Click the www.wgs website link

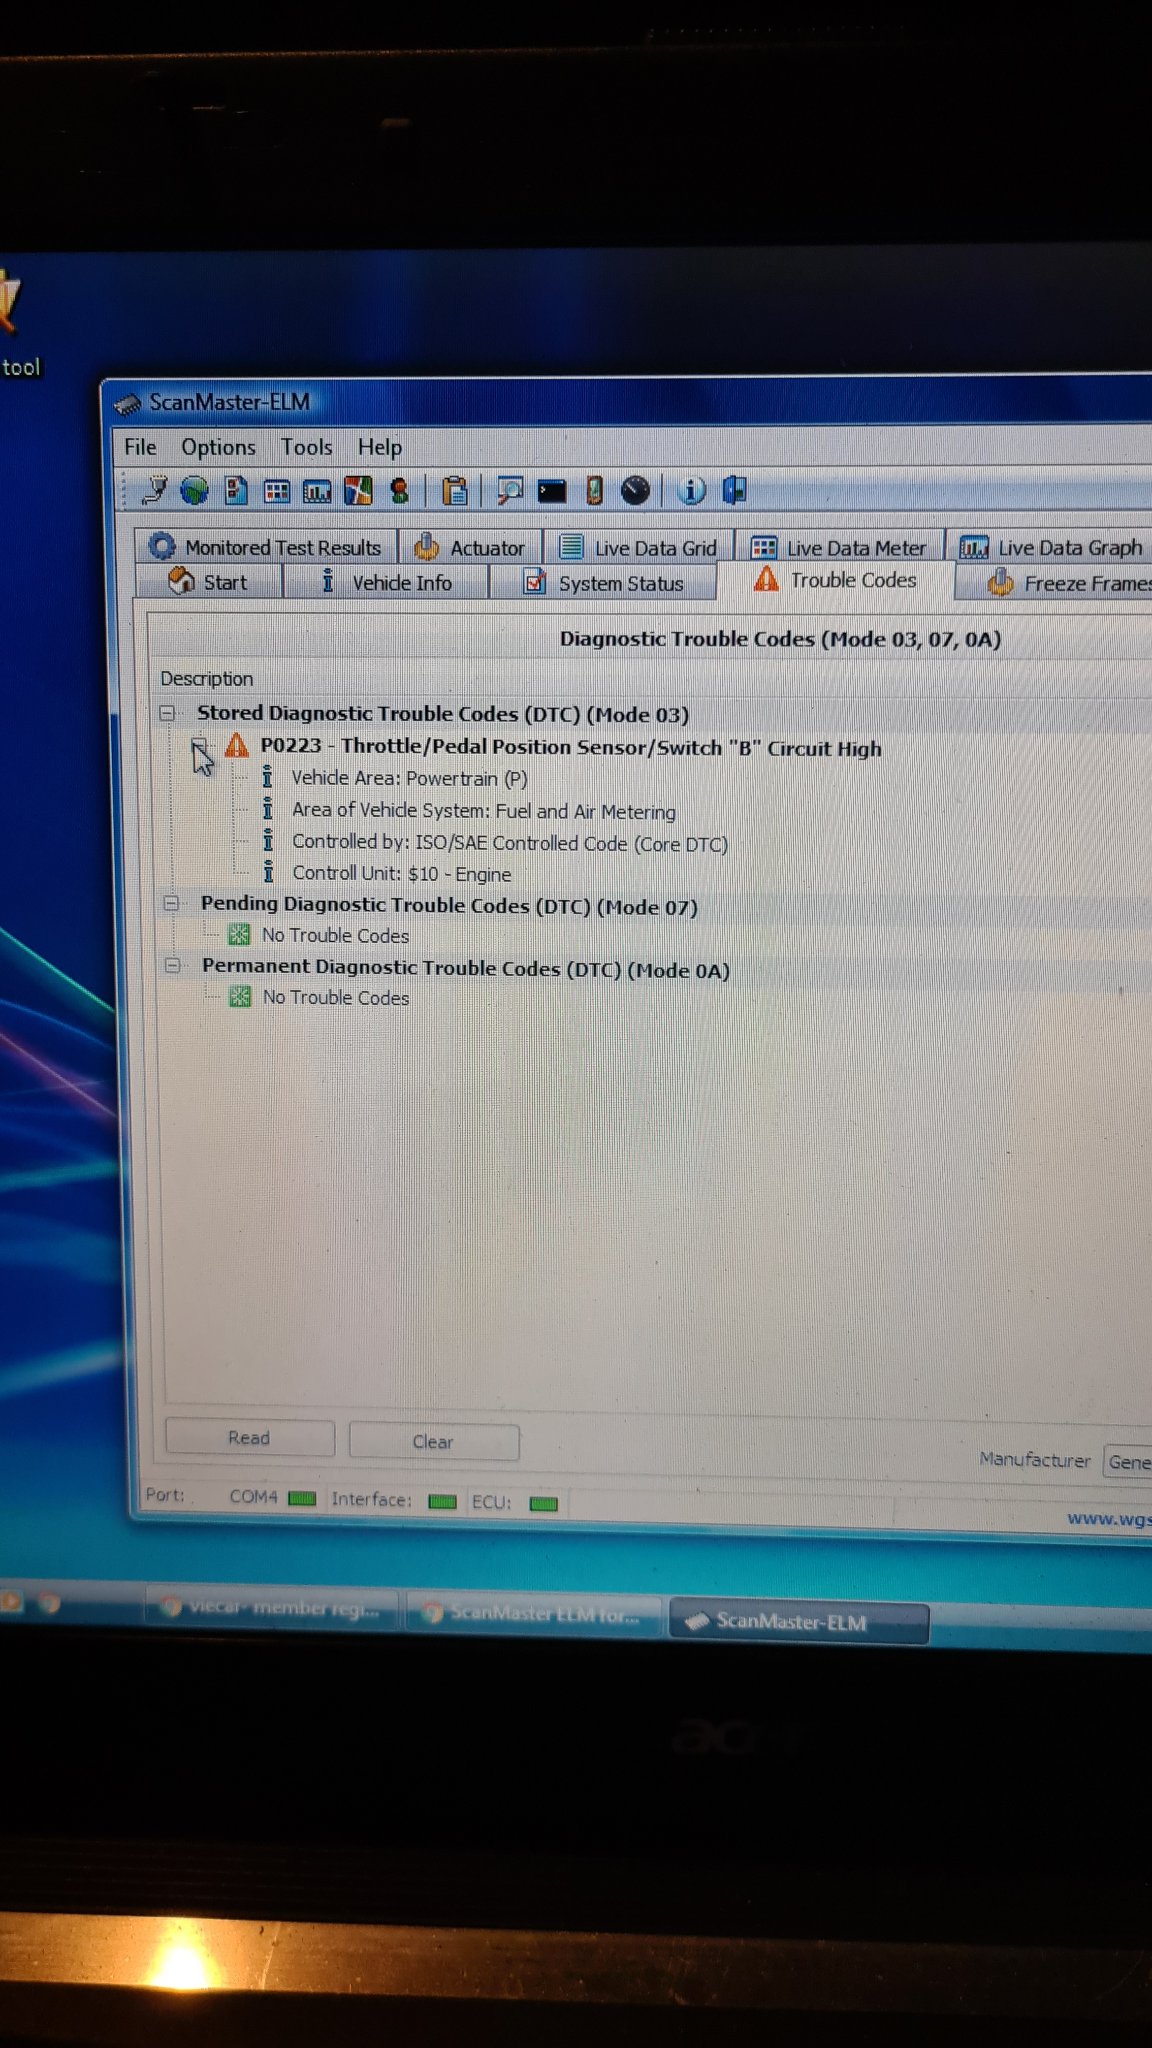click(1109, 1519)
